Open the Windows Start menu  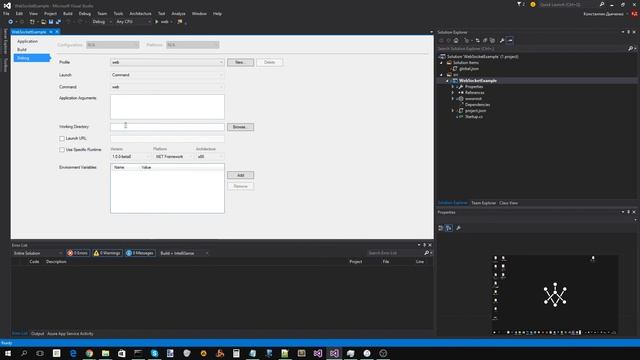click(x=7, y=353)
